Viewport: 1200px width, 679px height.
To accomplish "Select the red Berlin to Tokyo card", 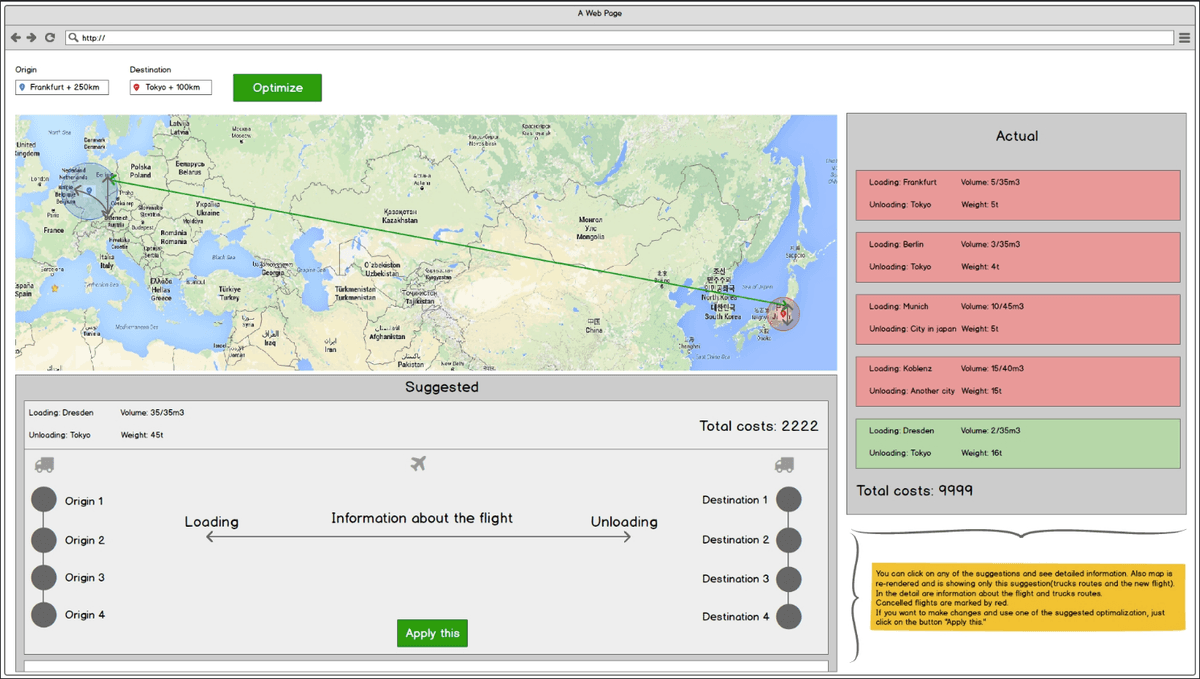I will (1017, 257).
